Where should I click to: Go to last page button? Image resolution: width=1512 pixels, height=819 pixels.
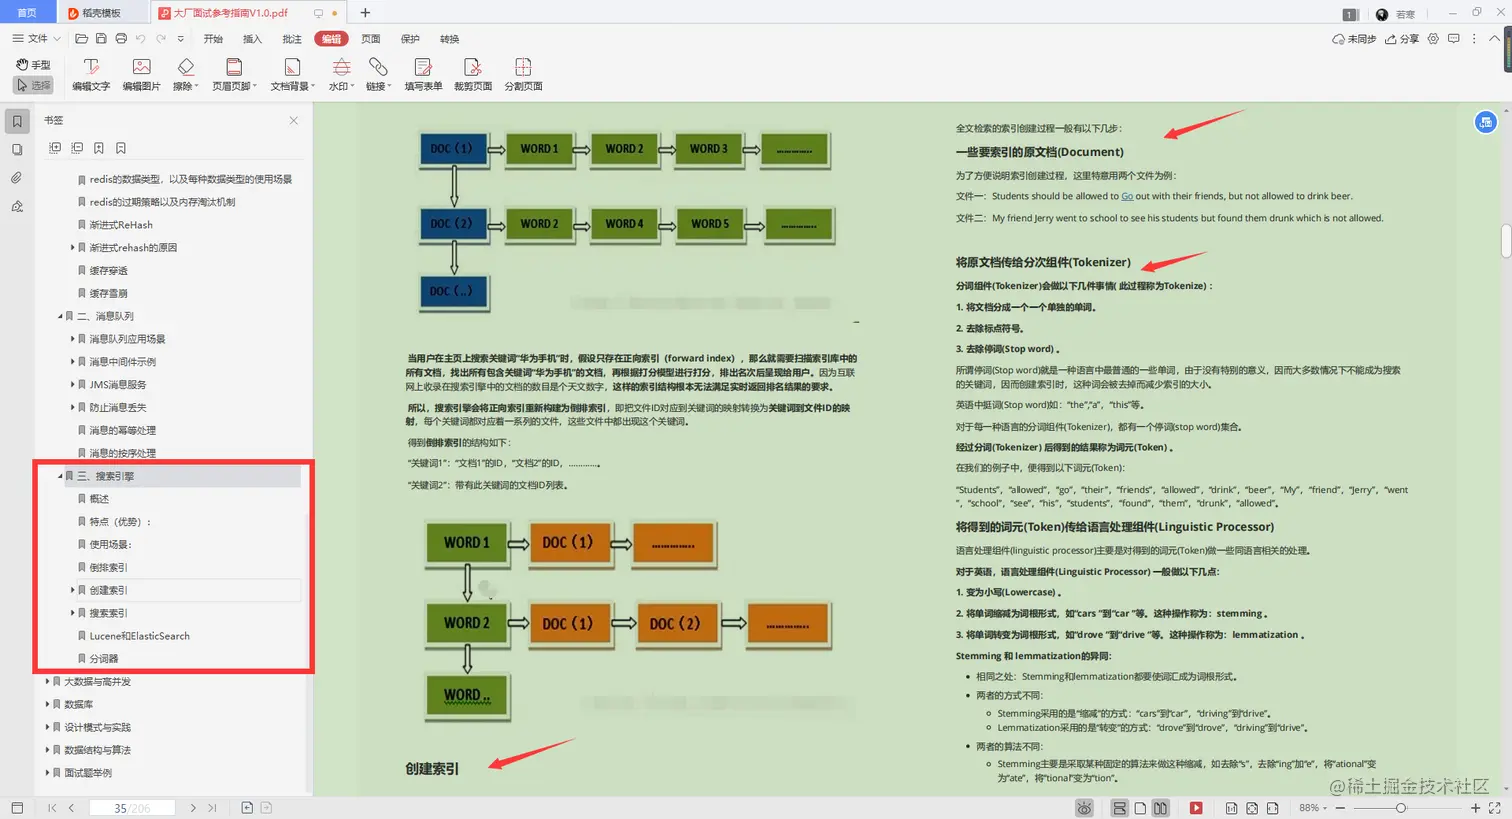[x=212, y=808]
